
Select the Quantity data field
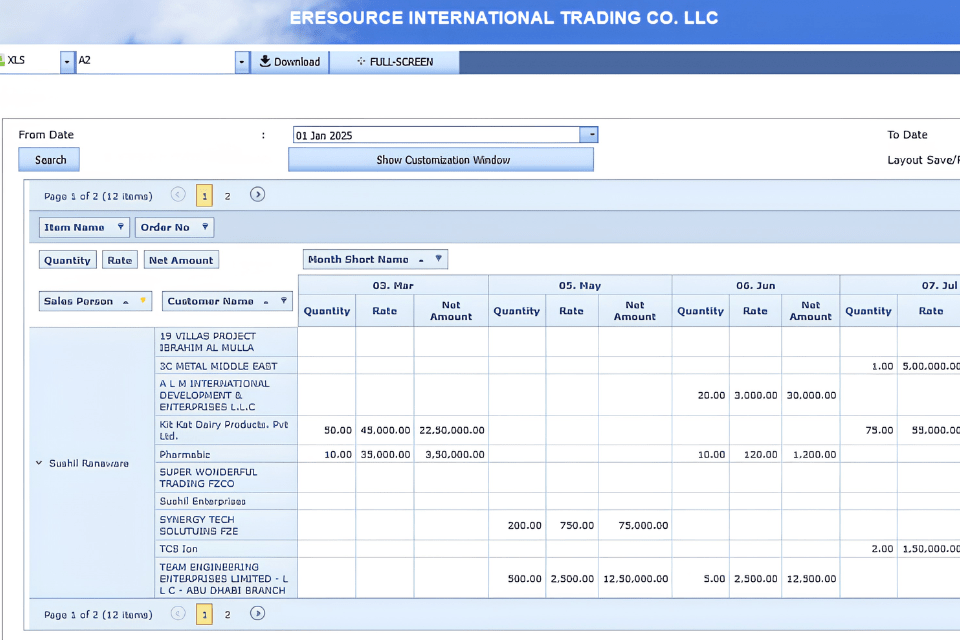click(67, 260)
